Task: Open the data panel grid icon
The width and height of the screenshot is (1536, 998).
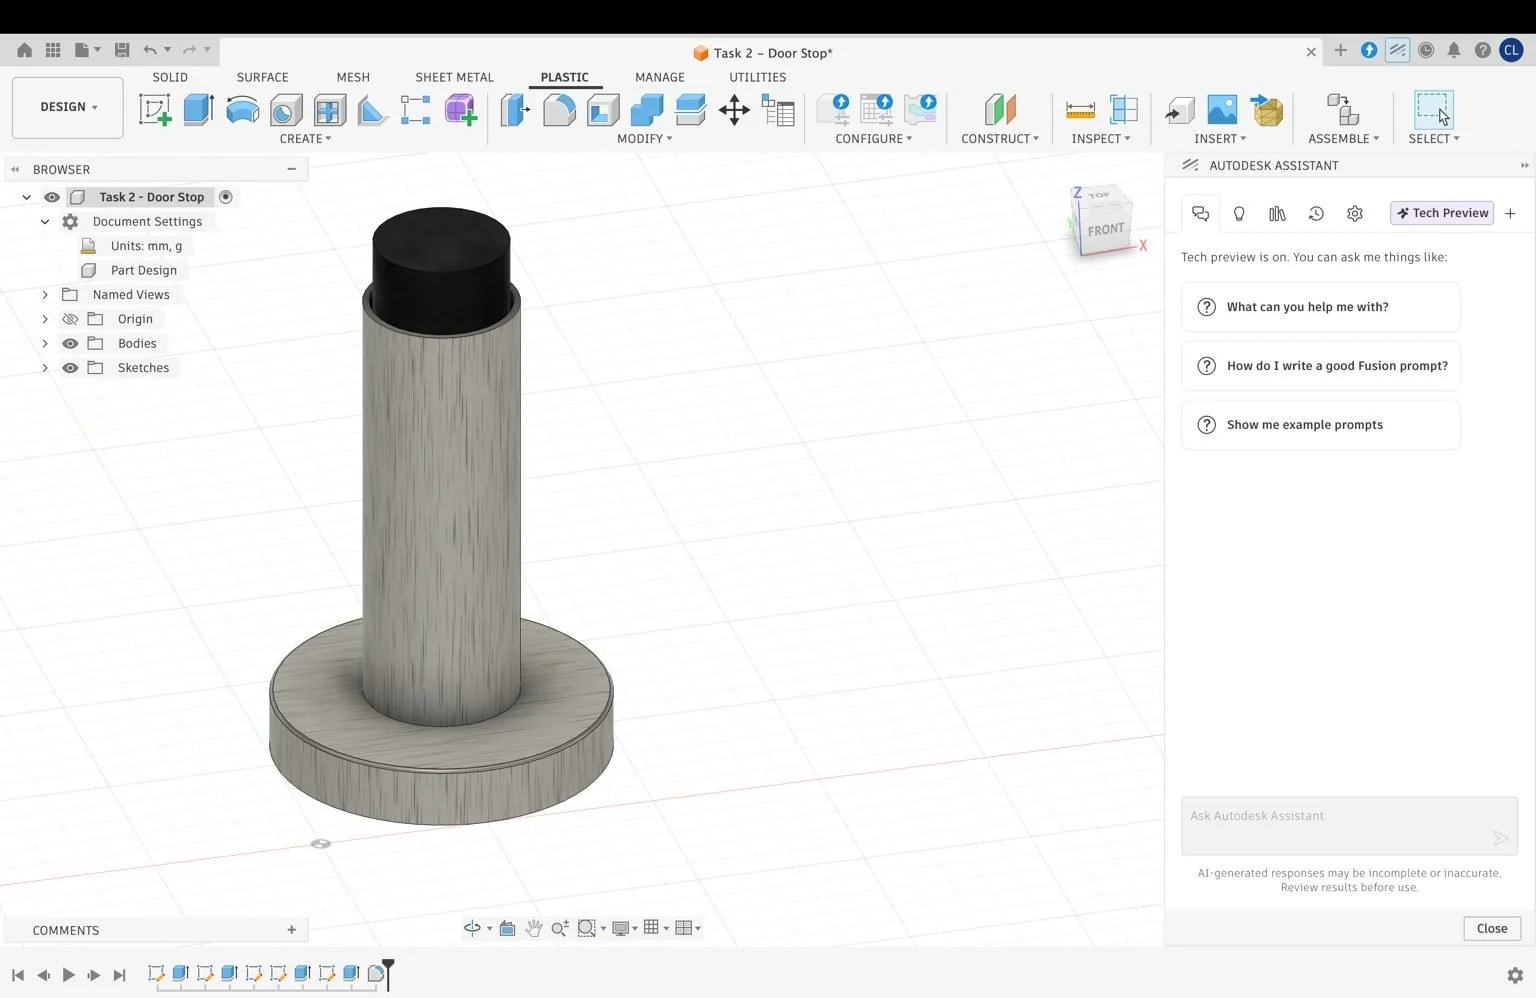Action: click(x=53, y=50)
